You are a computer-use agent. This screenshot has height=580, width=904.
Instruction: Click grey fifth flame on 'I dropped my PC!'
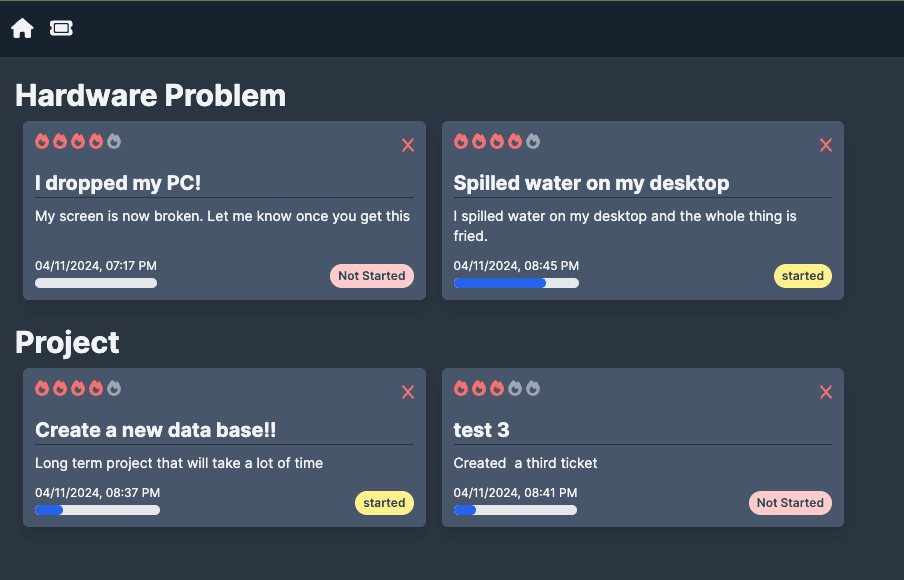(114, 141)
